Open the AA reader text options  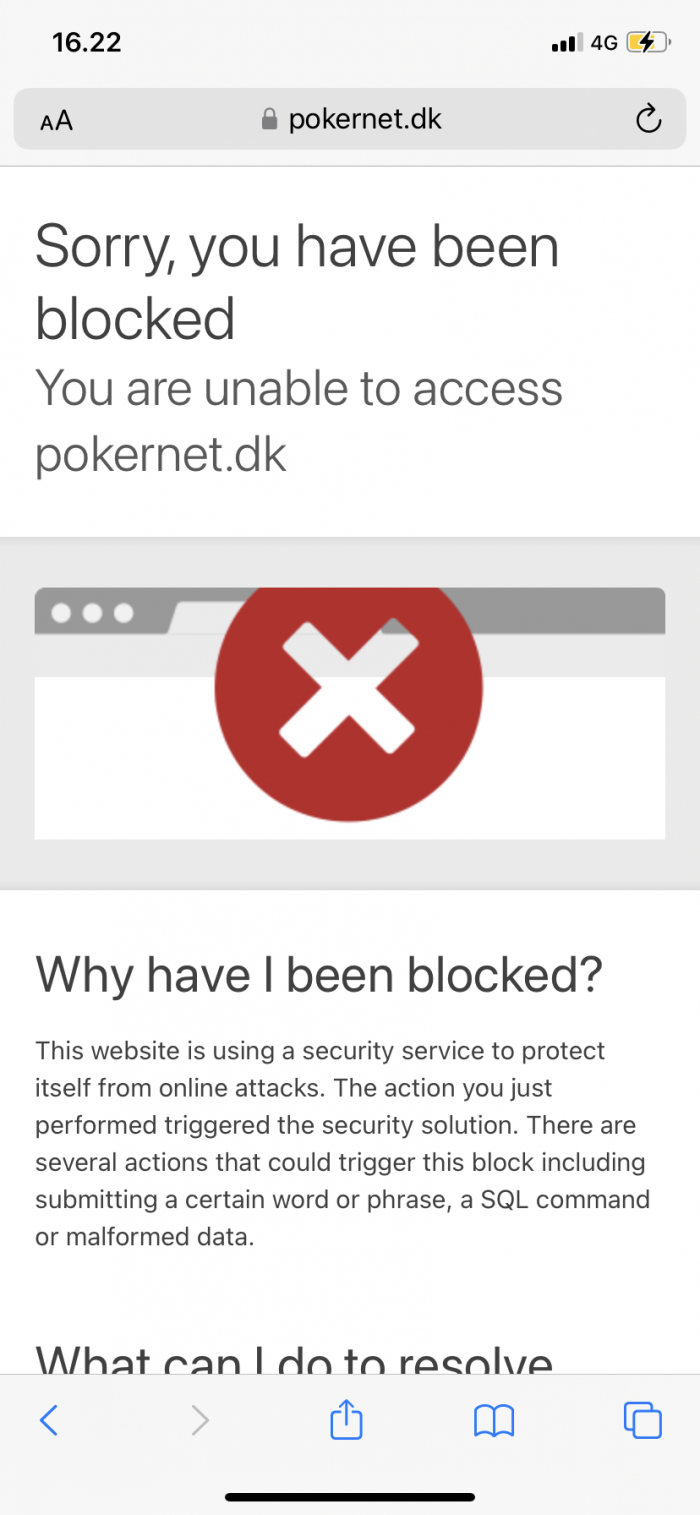pos(56,122)
